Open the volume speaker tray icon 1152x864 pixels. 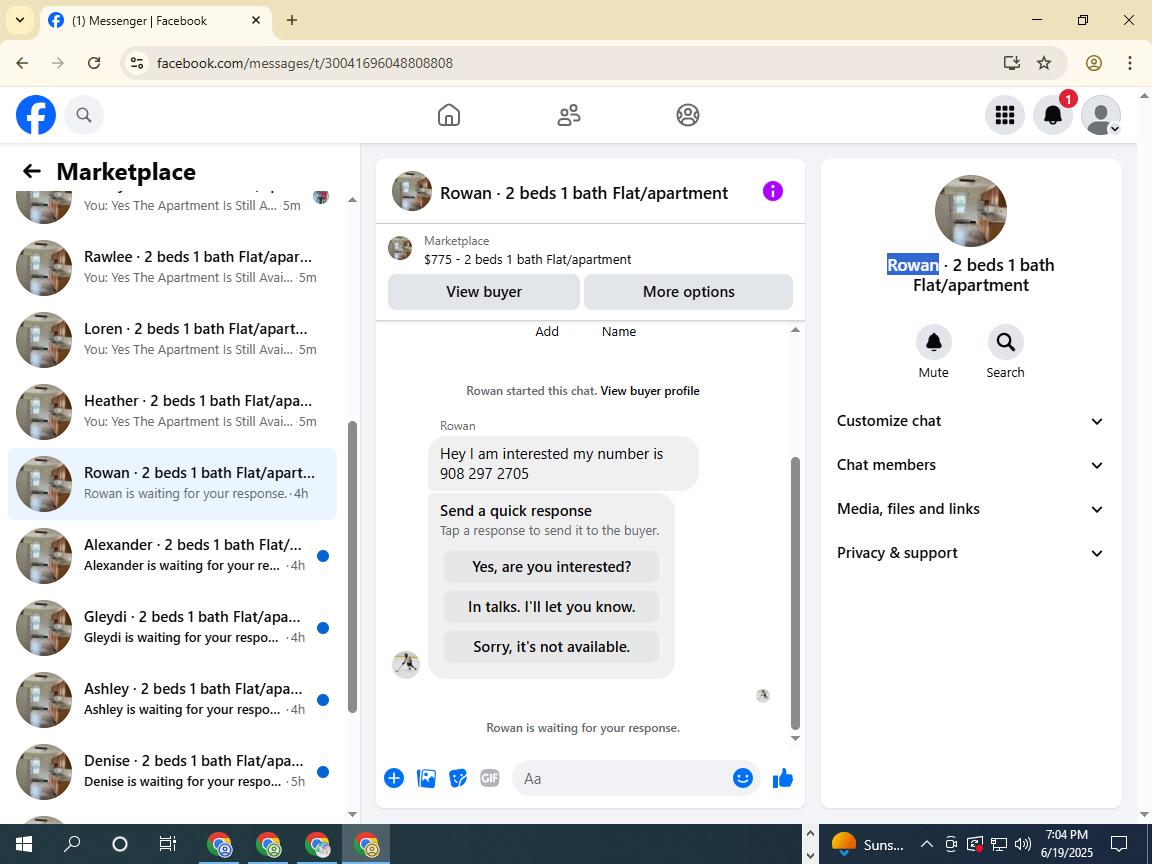click(x=1023, y=843)
